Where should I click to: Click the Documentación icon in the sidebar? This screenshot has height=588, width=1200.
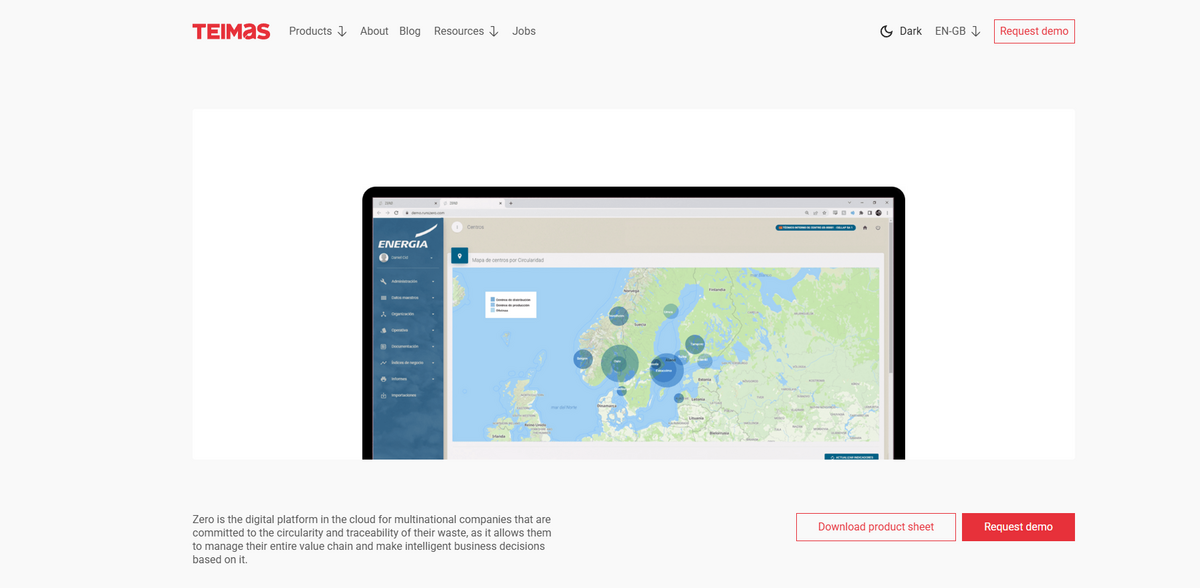384,346
